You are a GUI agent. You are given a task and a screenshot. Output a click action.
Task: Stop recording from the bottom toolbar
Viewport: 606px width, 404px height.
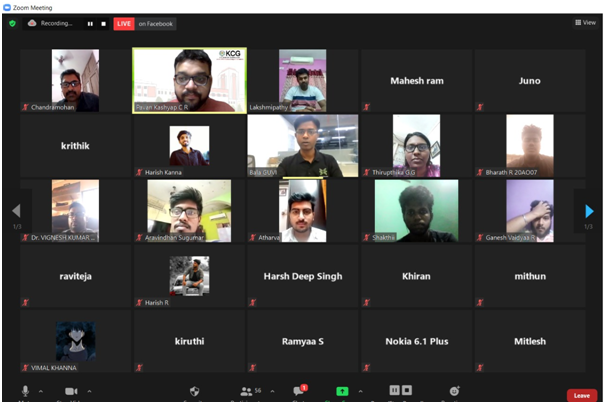pyautogui.click(x=407, y=390)
